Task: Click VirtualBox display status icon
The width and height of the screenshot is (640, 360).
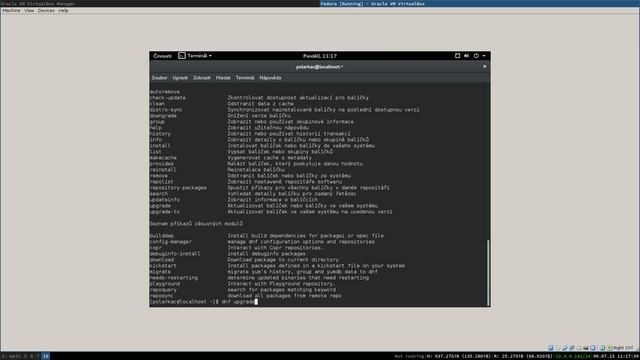Action: [x=593, y=348]
